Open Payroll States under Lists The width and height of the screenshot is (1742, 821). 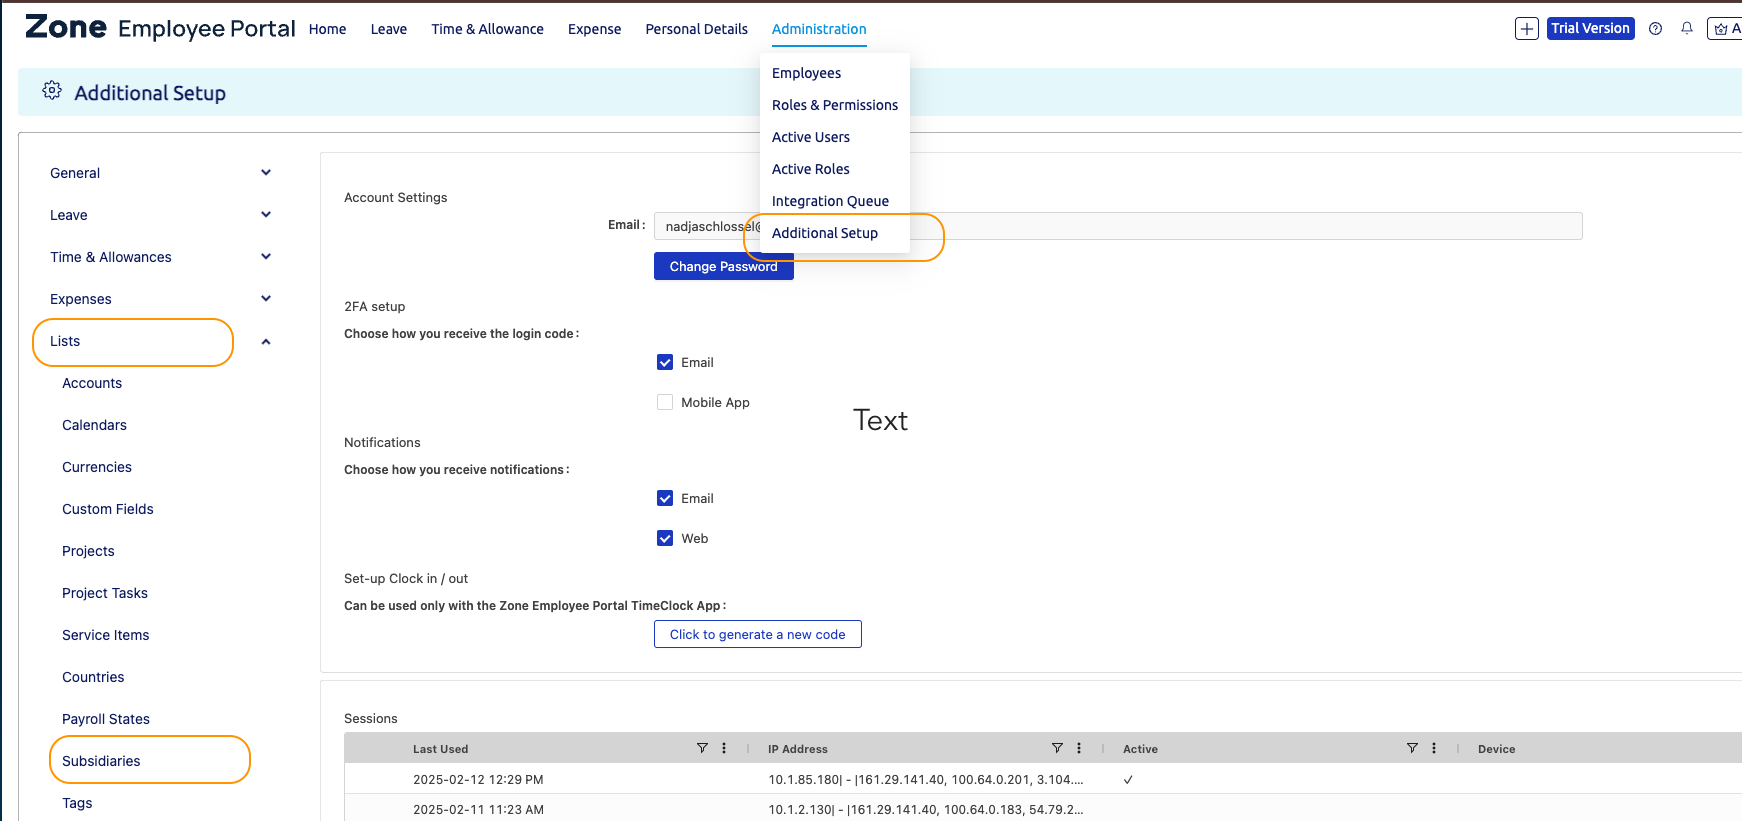106,719
